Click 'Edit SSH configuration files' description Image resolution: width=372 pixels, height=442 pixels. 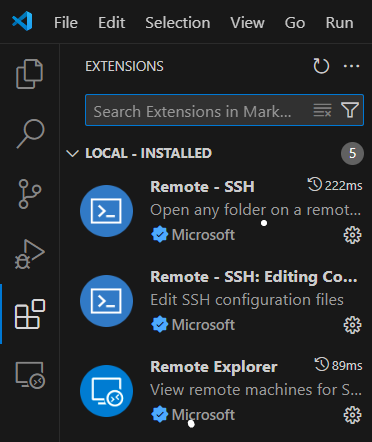(247, 300)
